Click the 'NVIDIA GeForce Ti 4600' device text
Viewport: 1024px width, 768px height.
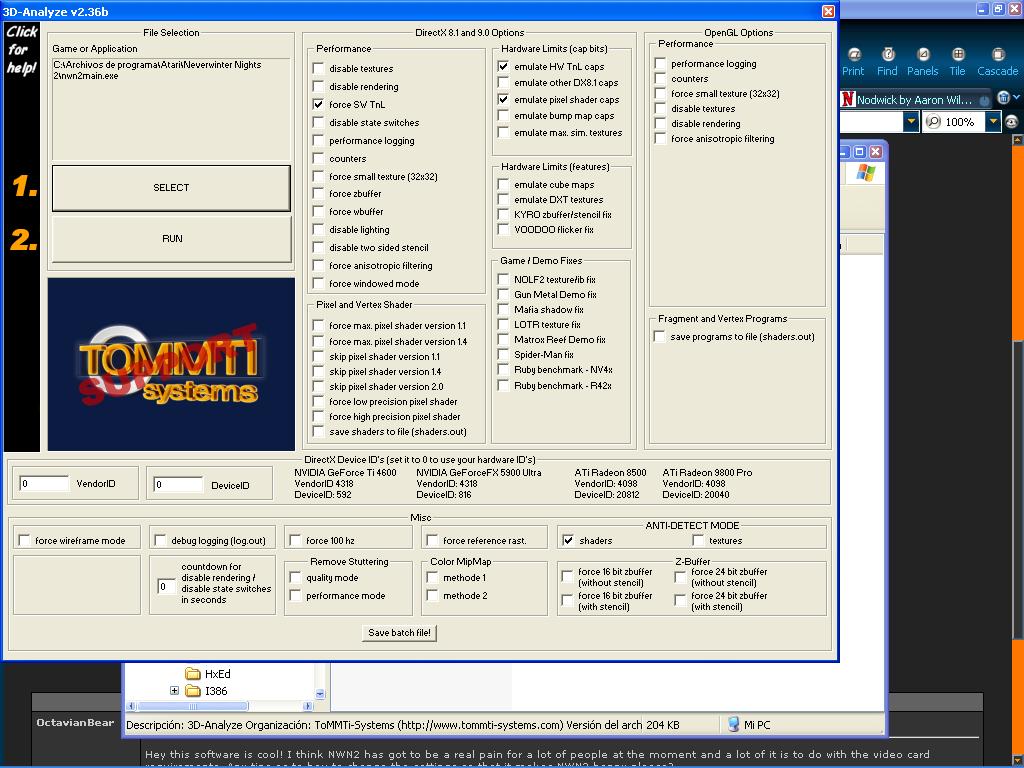click(x=345, y=472)
